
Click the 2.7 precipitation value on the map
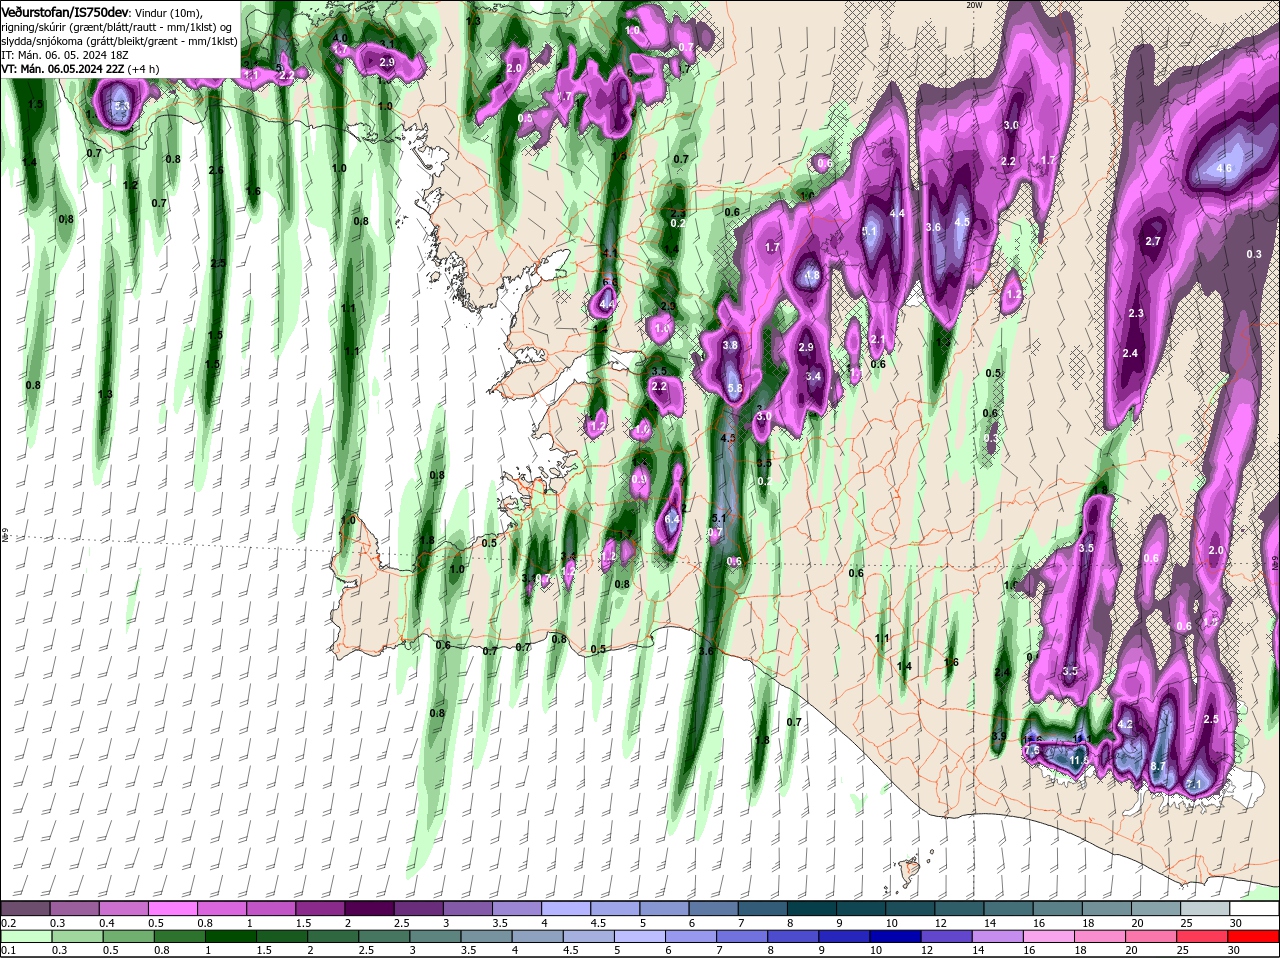pyautogui.click(x=1152, y=241)
